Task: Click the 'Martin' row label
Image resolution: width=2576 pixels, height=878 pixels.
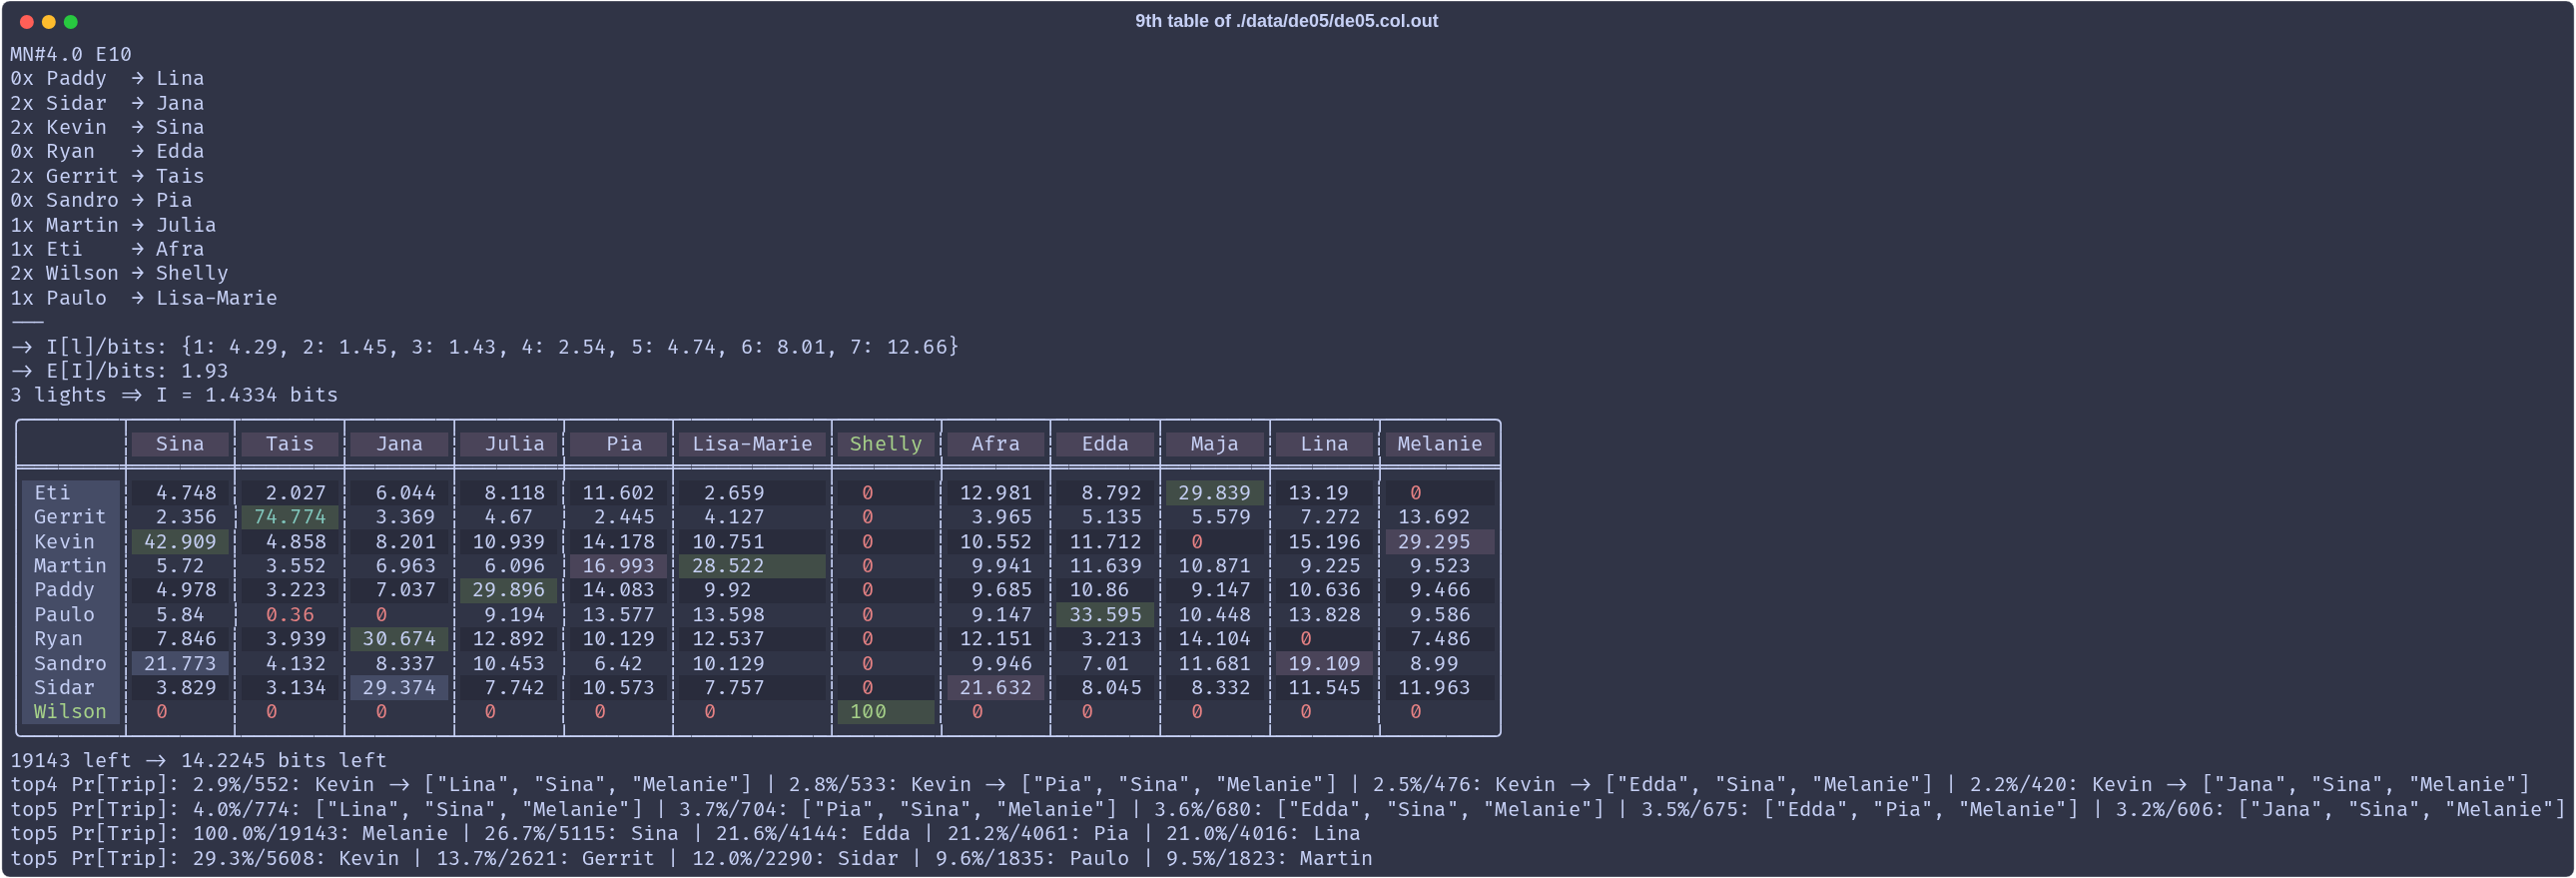Action: (70, 566)
